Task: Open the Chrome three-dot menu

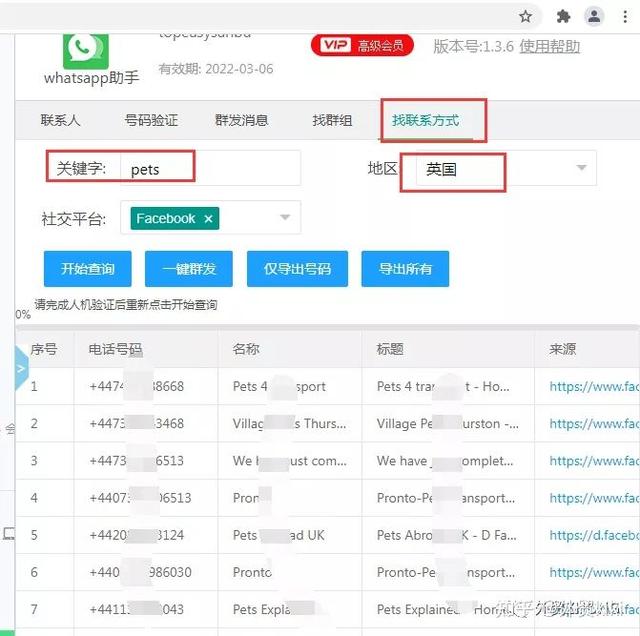Action: pyautogui.click(x=628, y=16)
